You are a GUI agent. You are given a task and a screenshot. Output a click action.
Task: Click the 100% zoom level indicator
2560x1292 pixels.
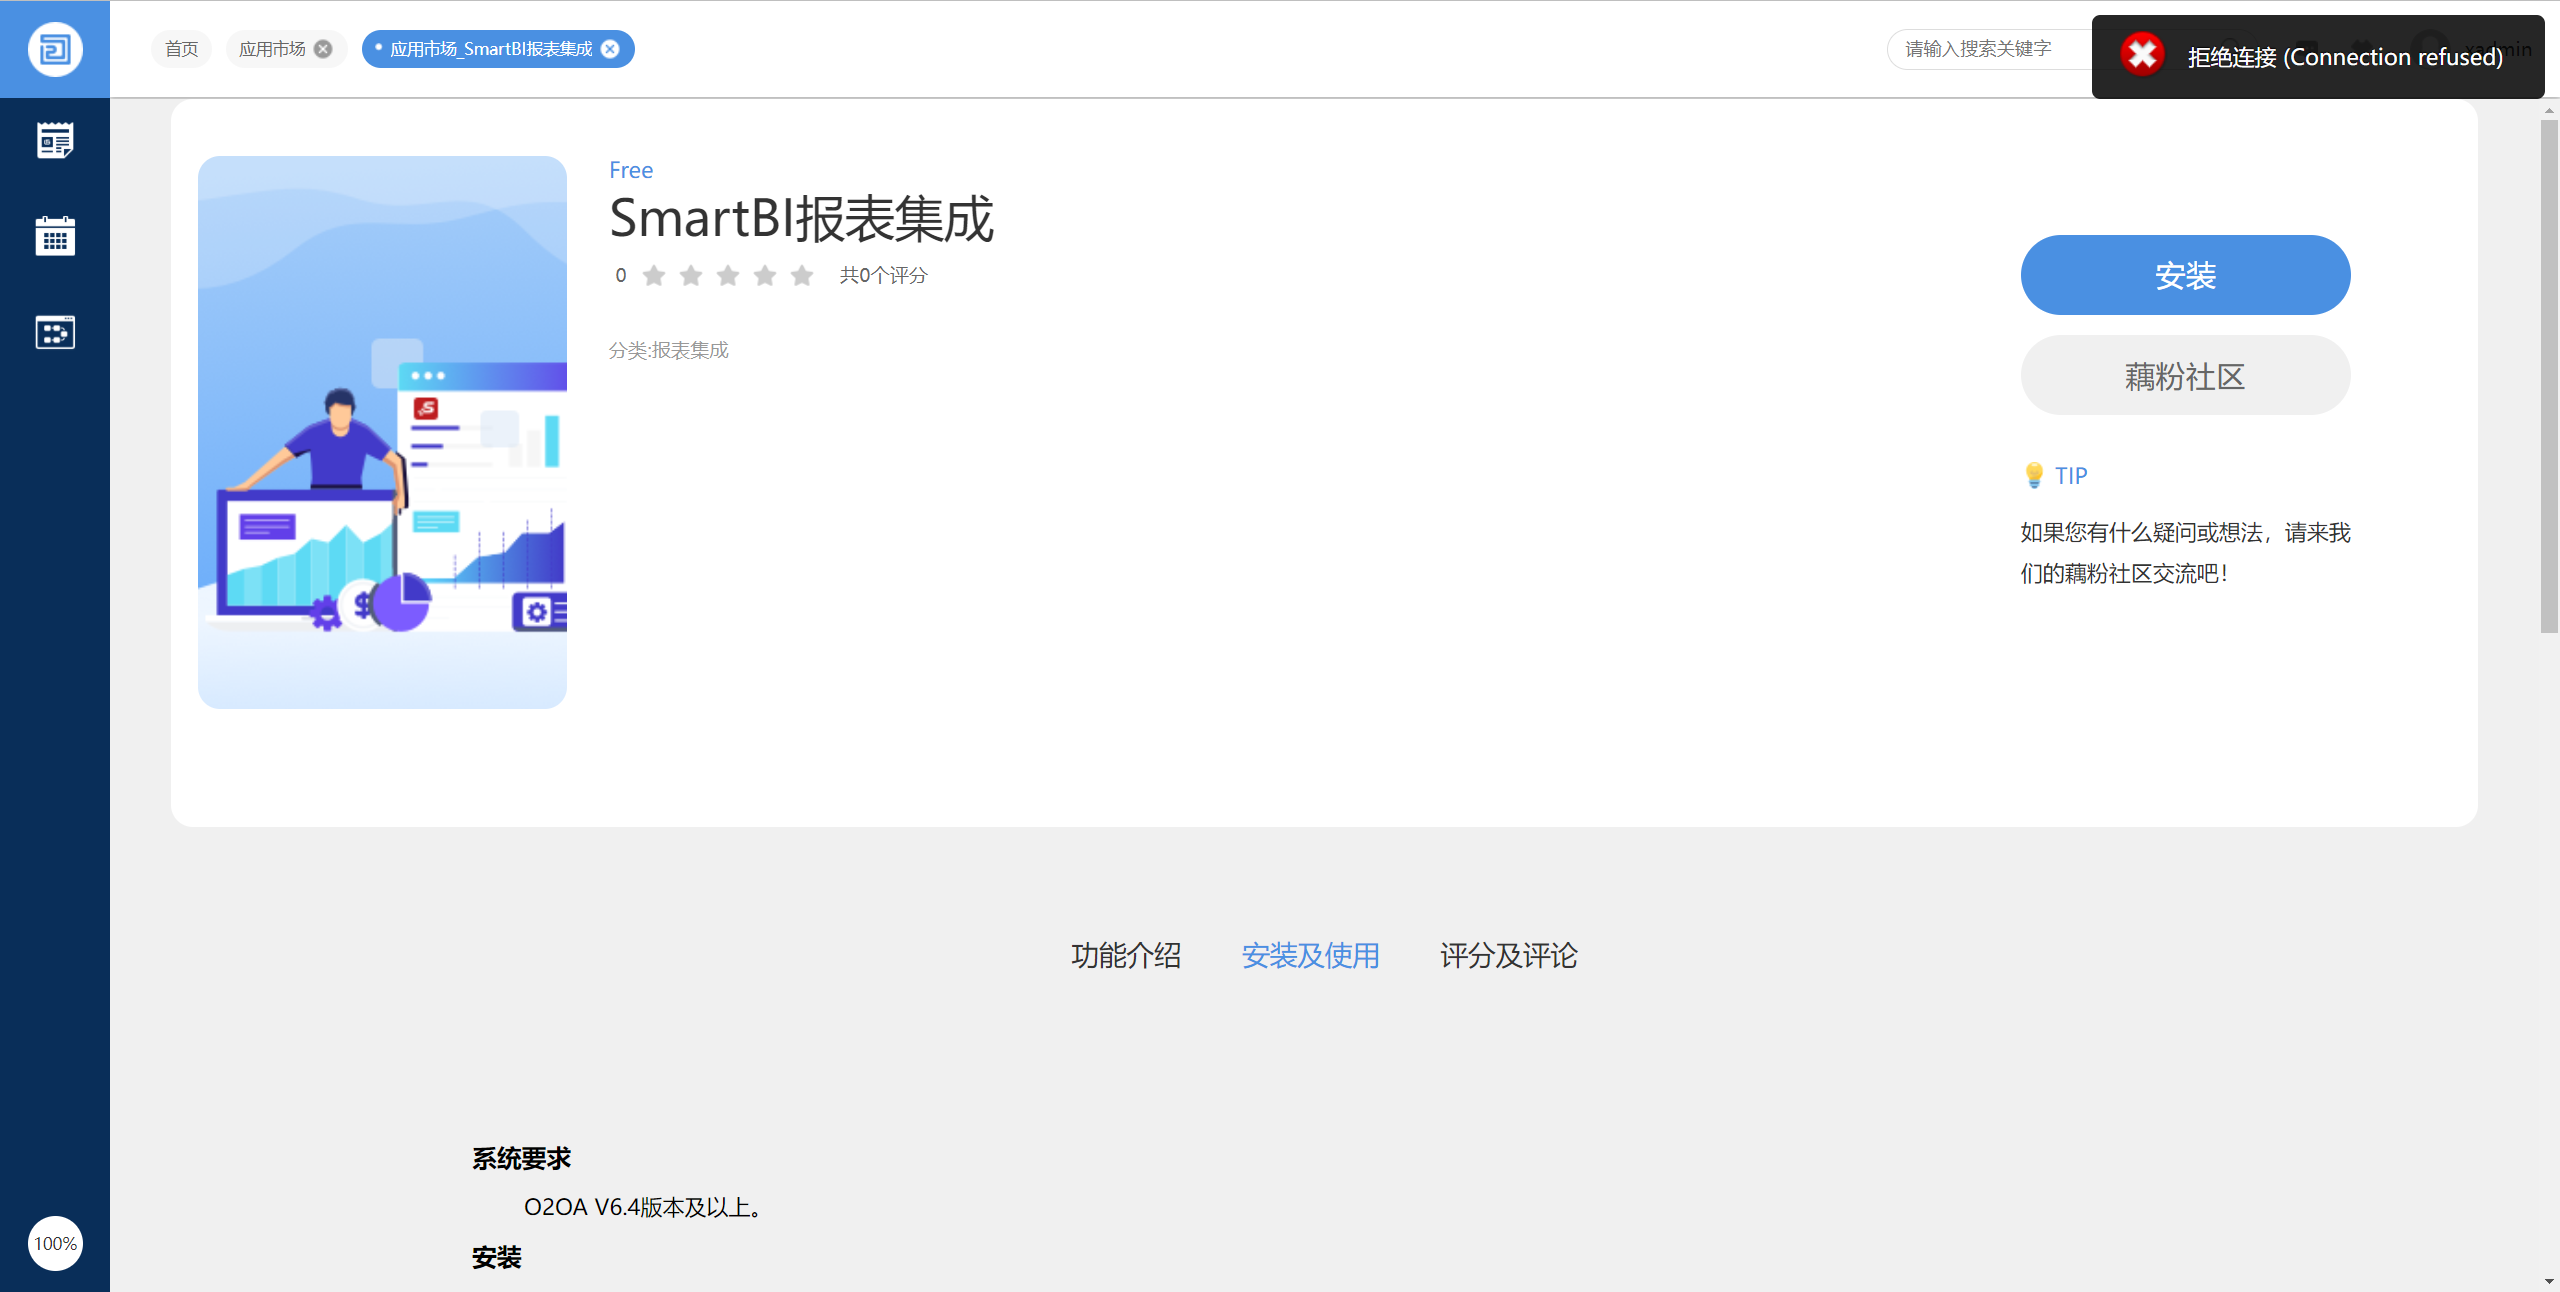coord(55,1243)
